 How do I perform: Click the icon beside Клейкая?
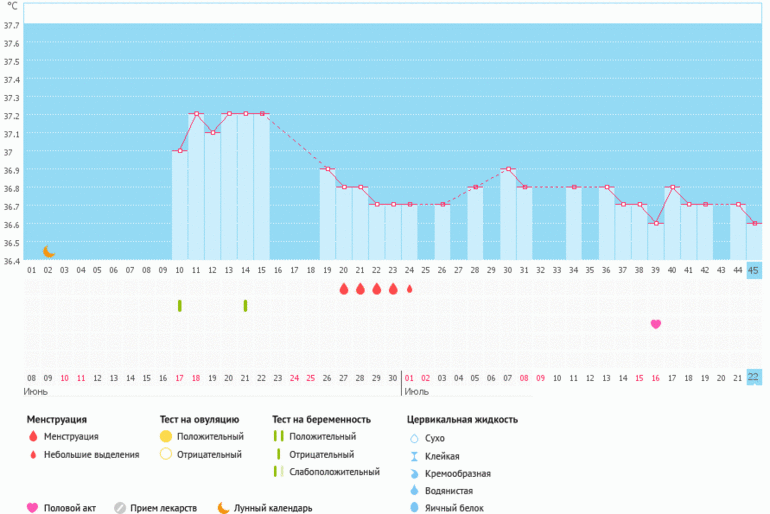[414, 456]
